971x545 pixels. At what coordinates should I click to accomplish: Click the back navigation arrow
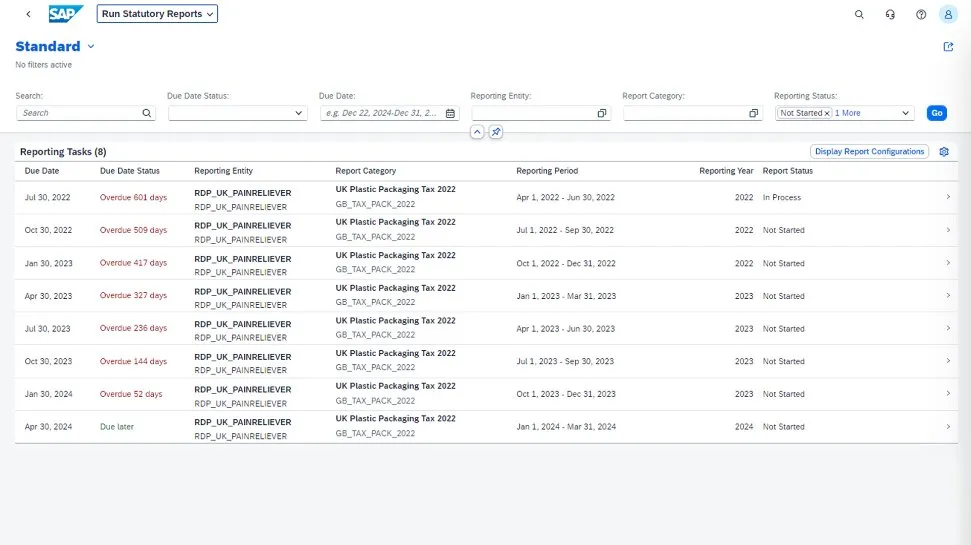28,14
